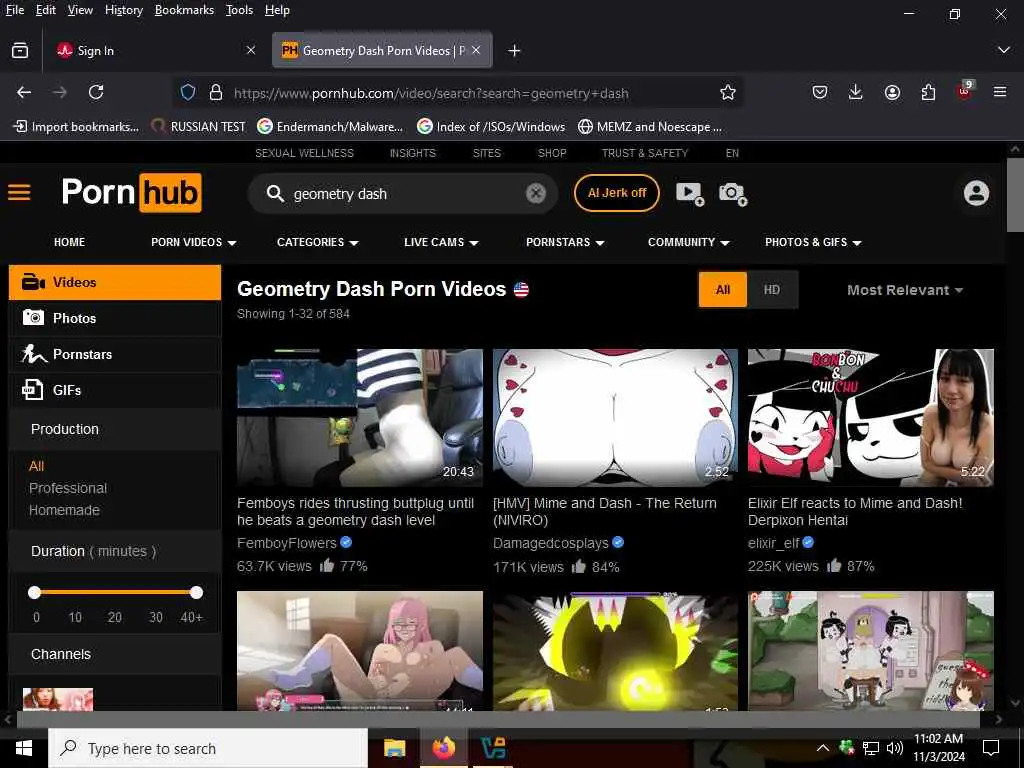Expand the Live Cams dropdown
This screenshot has height=768, width=1024.
[441, 242]
